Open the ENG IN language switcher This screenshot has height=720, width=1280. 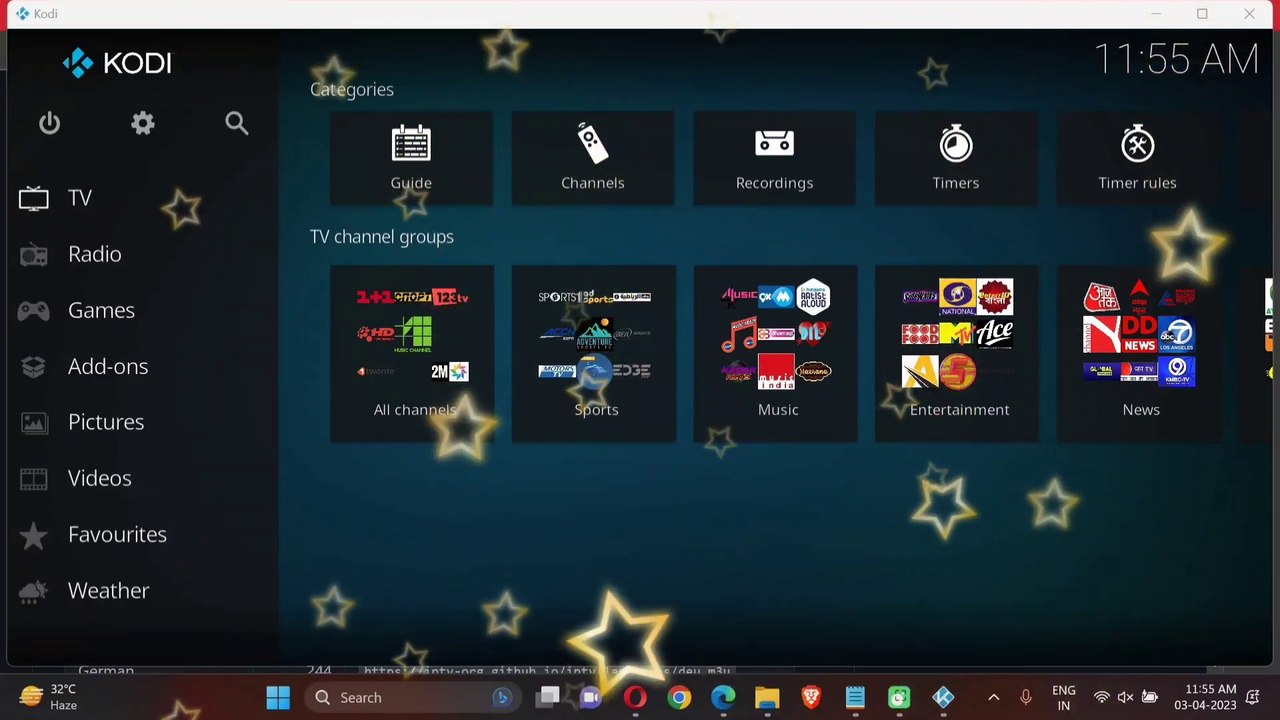1064,697
